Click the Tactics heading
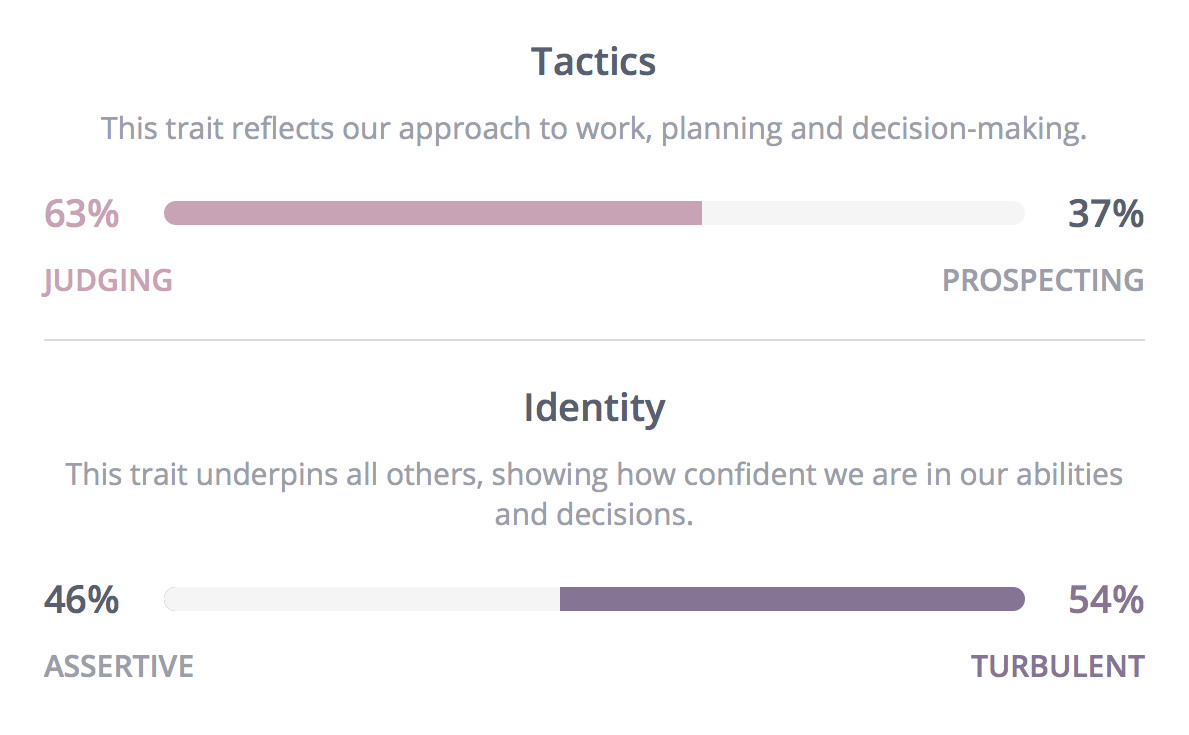This screenshot has width=1189, height=735. (594, 61)
